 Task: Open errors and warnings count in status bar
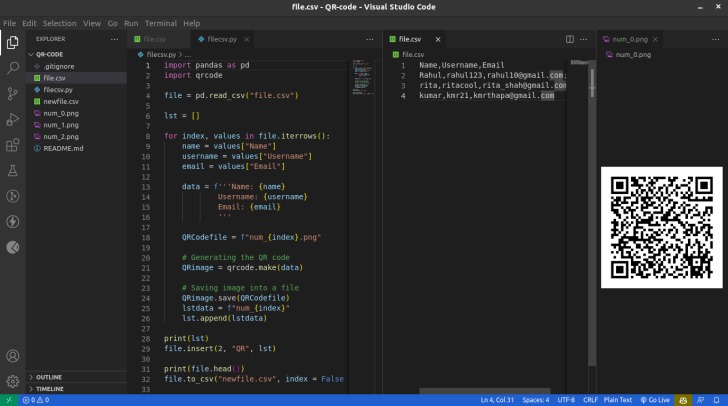click(36, 400)
